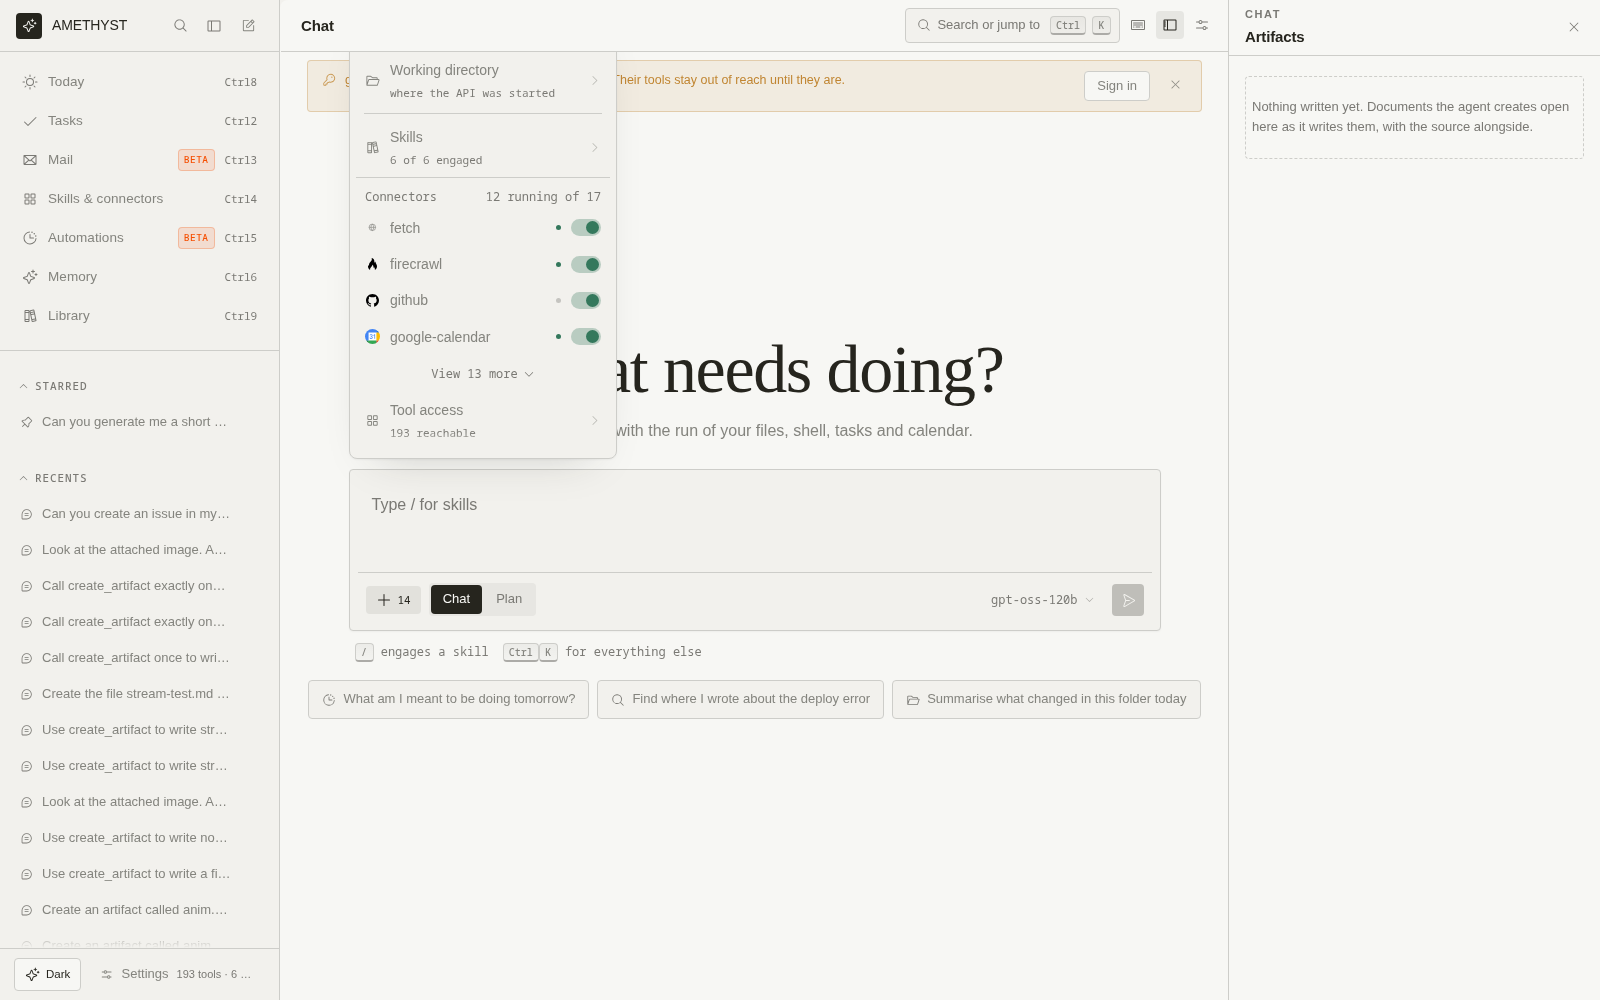Open Settings in sidebar footer
Image resolution: width=1600 pixels, height=1000 pixels.
[135, 974]
